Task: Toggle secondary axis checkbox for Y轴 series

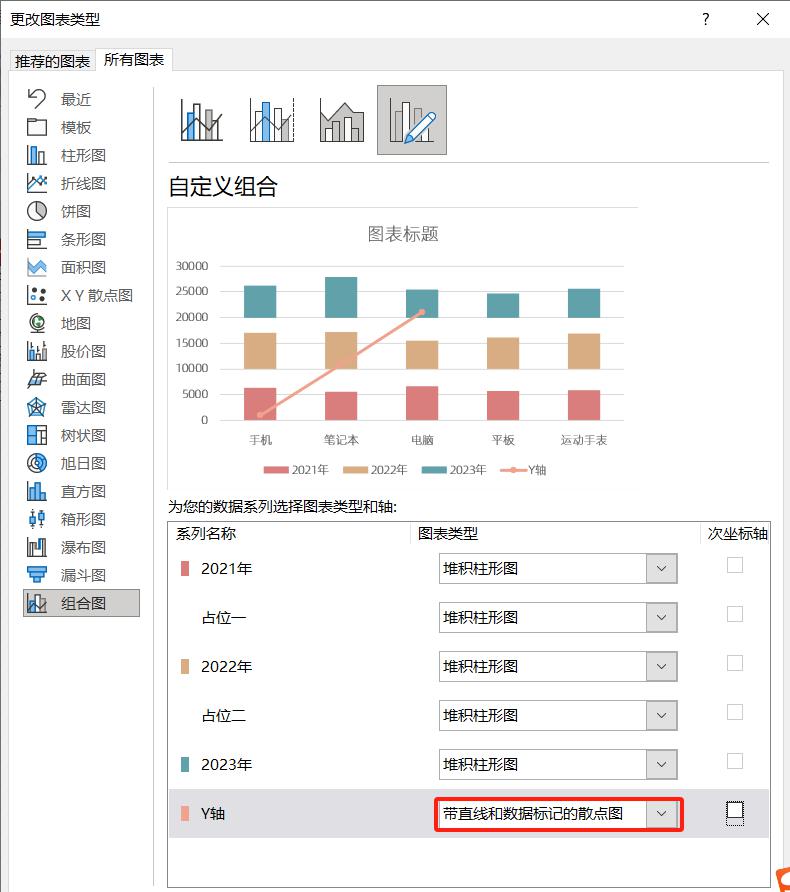Action: click(735, 811)
